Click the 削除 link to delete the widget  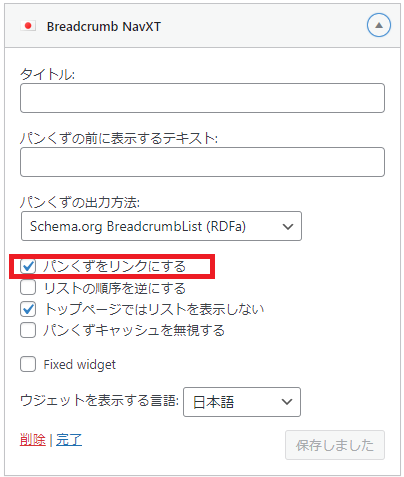pos(33,440)
